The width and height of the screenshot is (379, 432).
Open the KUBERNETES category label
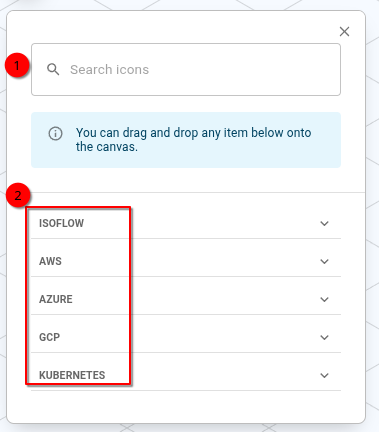pyautogui.click(x=72, y=375)
